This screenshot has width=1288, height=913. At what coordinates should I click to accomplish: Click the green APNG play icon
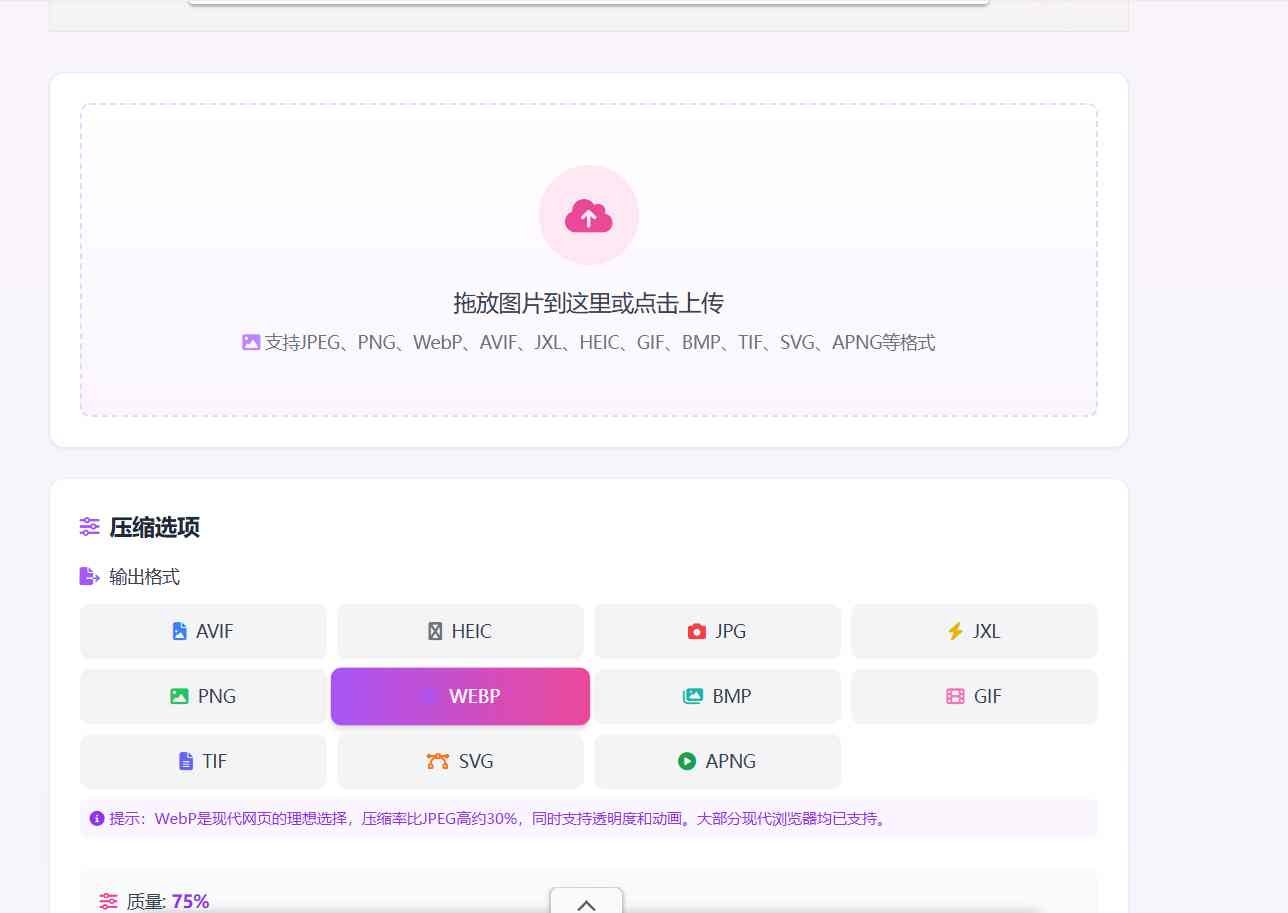point(686,761)
